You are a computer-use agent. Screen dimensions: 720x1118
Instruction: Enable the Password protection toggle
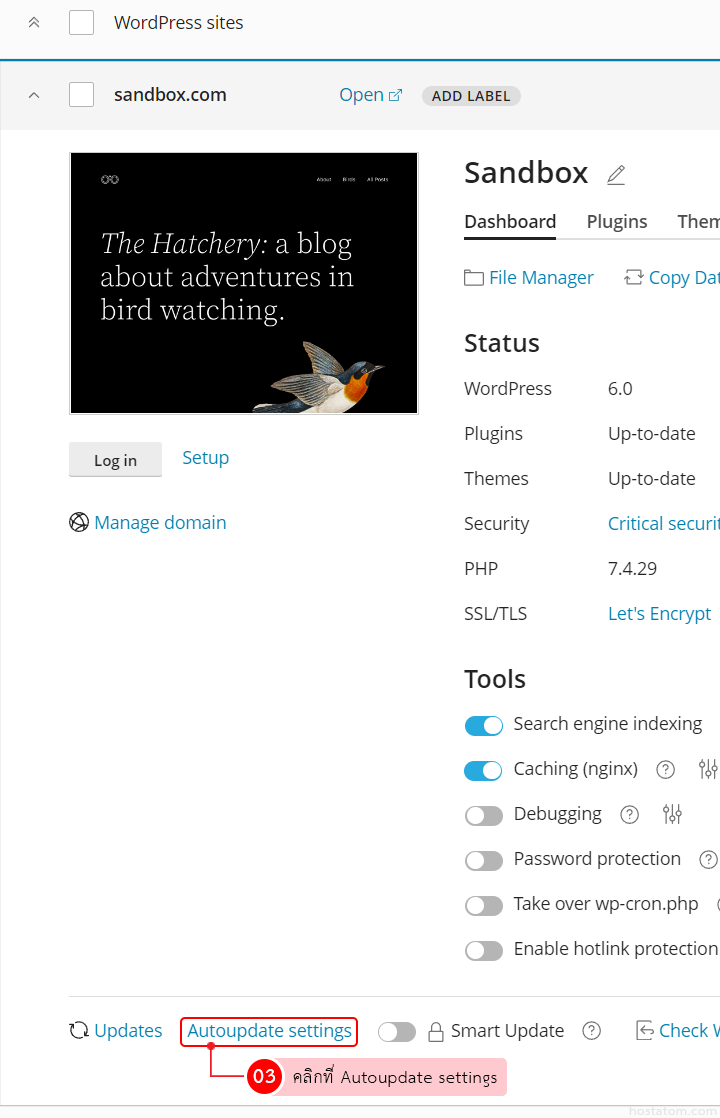tap(484, 860)
